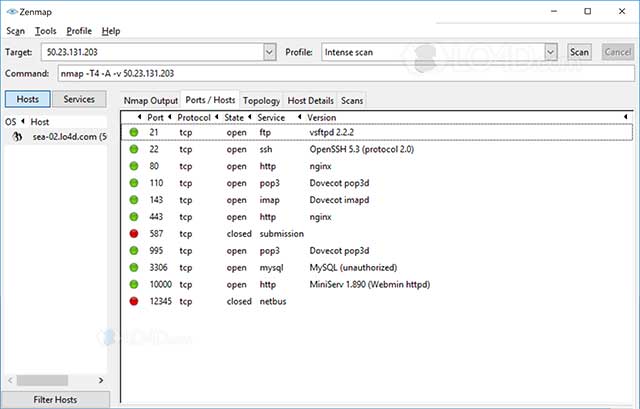This screenshot has width=640, height=409.
Task: Click the red closed status icon for port 587
Action: pos(133,234)
